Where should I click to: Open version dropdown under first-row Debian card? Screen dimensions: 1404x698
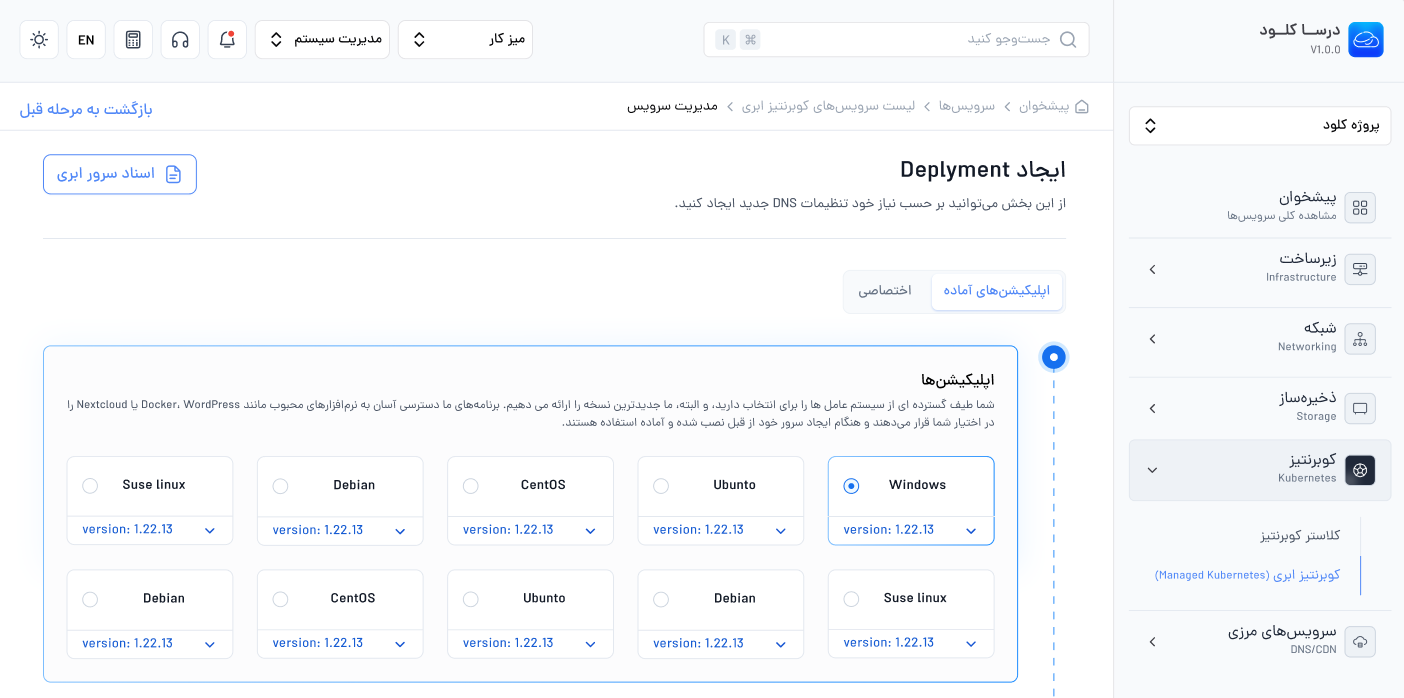[340, 530]
